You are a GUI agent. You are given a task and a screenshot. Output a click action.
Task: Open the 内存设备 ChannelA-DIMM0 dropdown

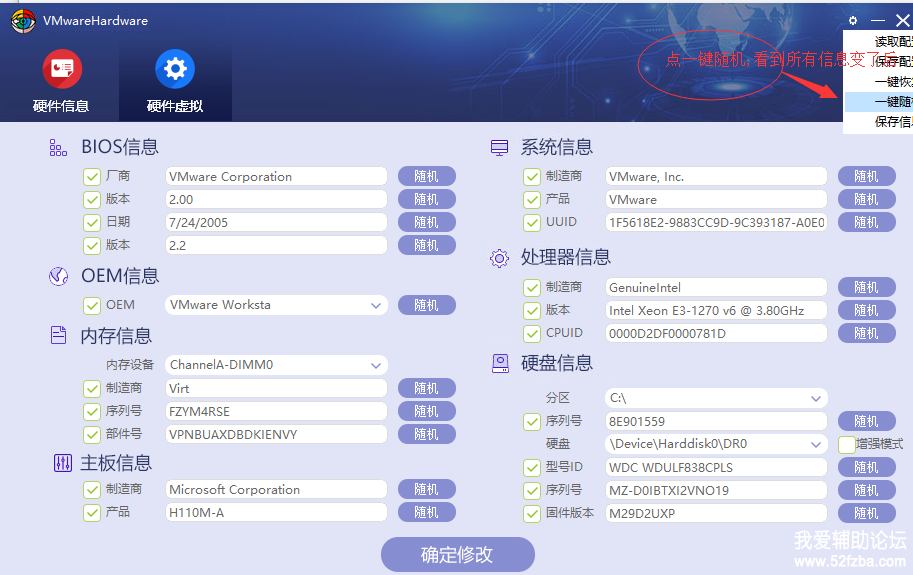(376, 366)
